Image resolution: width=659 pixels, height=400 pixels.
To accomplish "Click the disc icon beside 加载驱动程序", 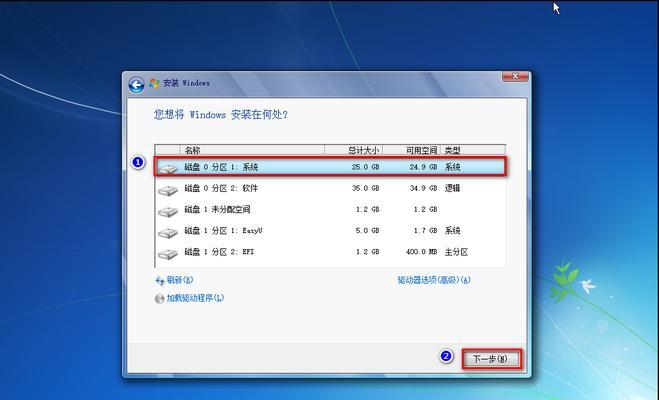I will coord(159,299).
